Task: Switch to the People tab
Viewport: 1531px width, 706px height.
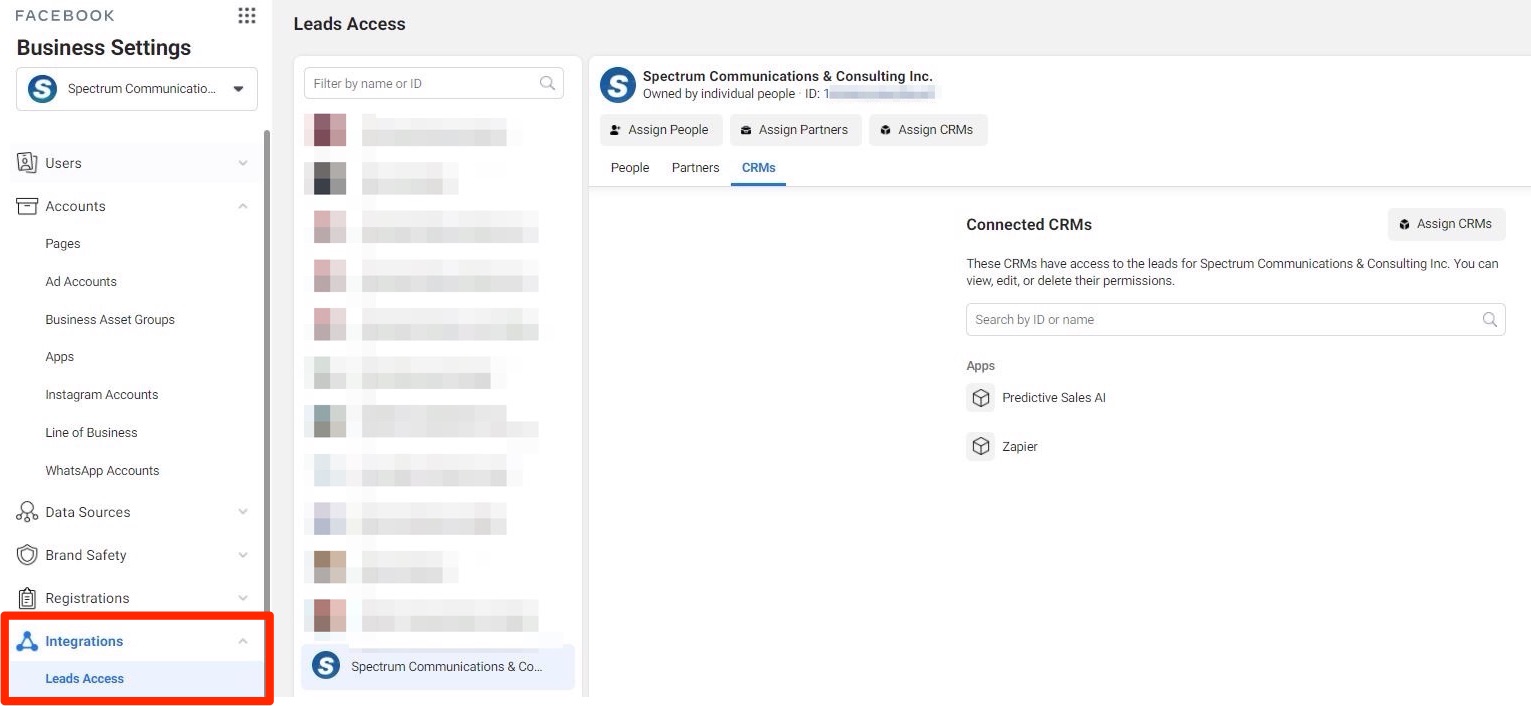Action: (x=630, y=168)
